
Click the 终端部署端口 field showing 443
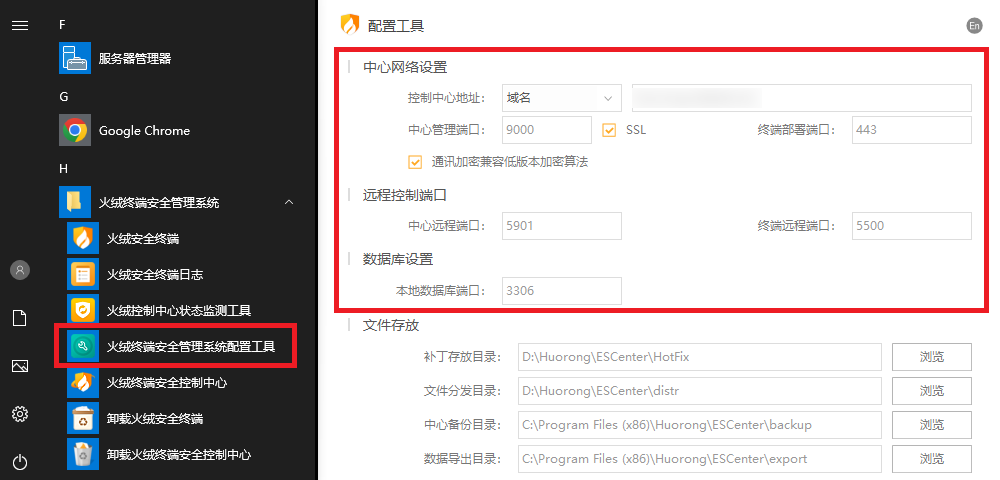pyautogui.click(x=911, y=130)
